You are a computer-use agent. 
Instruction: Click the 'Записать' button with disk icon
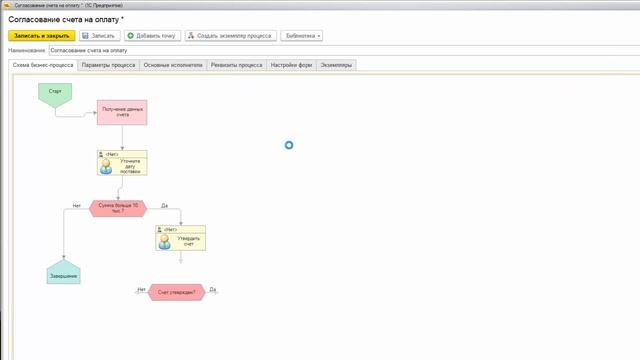pos(100,36)
